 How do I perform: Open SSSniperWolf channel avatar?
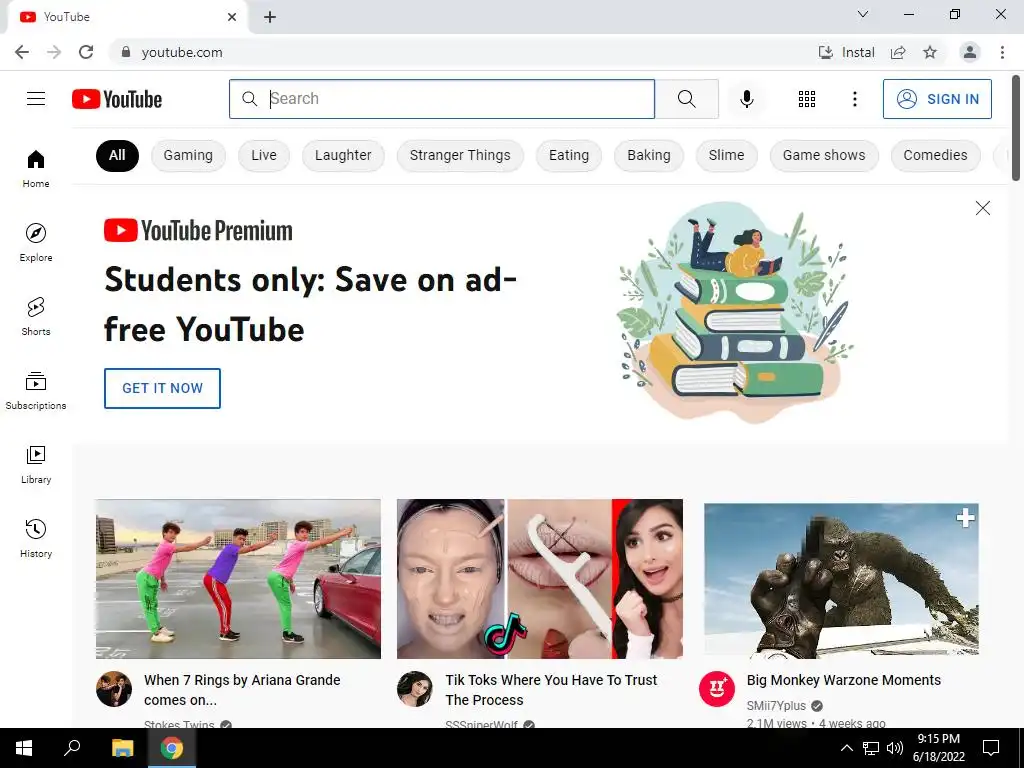415,688
